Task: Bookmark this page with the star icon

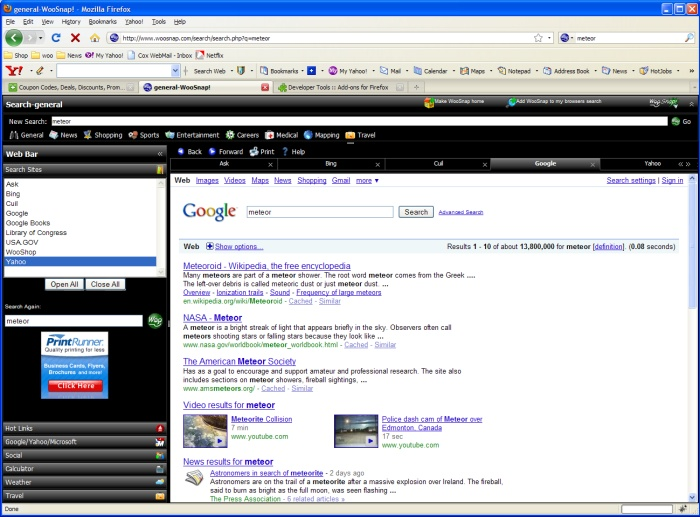Action: [538, 38]
